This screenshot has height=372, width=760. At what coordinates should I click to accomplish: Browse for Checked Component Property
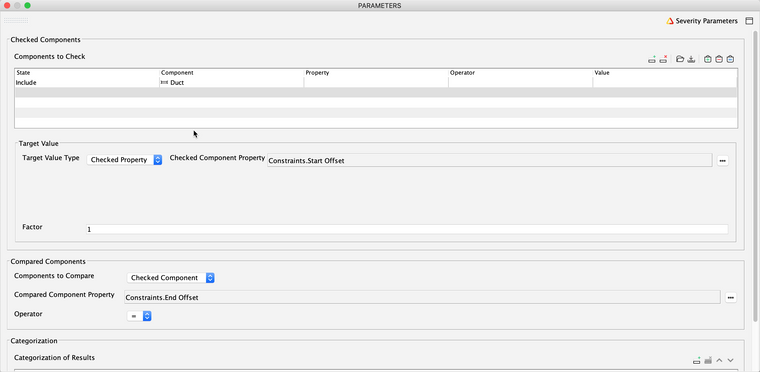point(723,161)
